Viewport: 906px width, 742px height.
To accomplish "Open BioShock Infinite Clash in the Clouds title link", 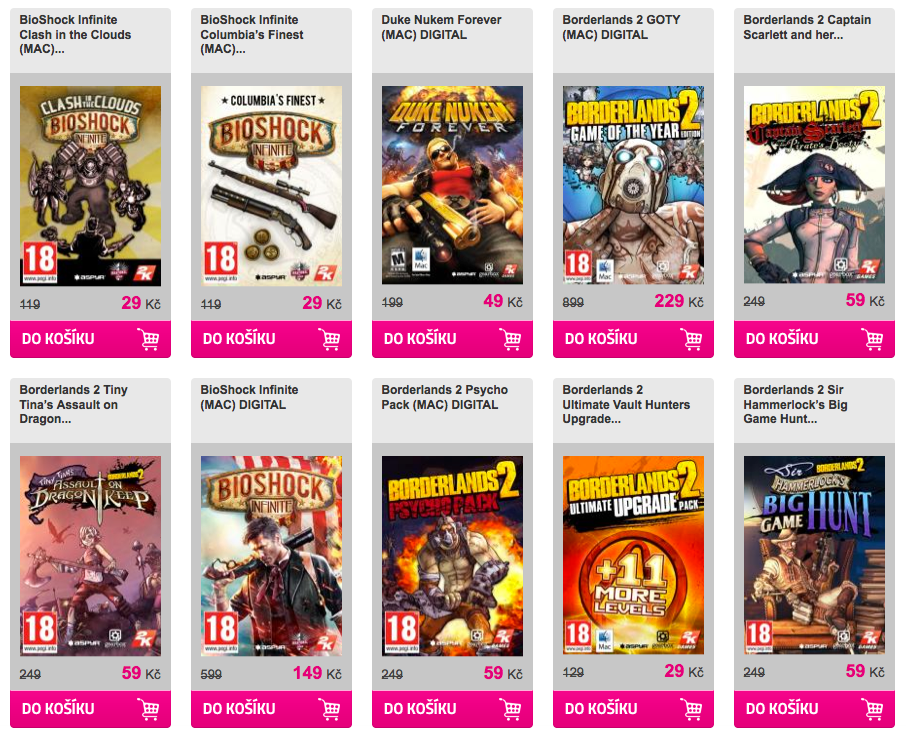I will (75, 34).
